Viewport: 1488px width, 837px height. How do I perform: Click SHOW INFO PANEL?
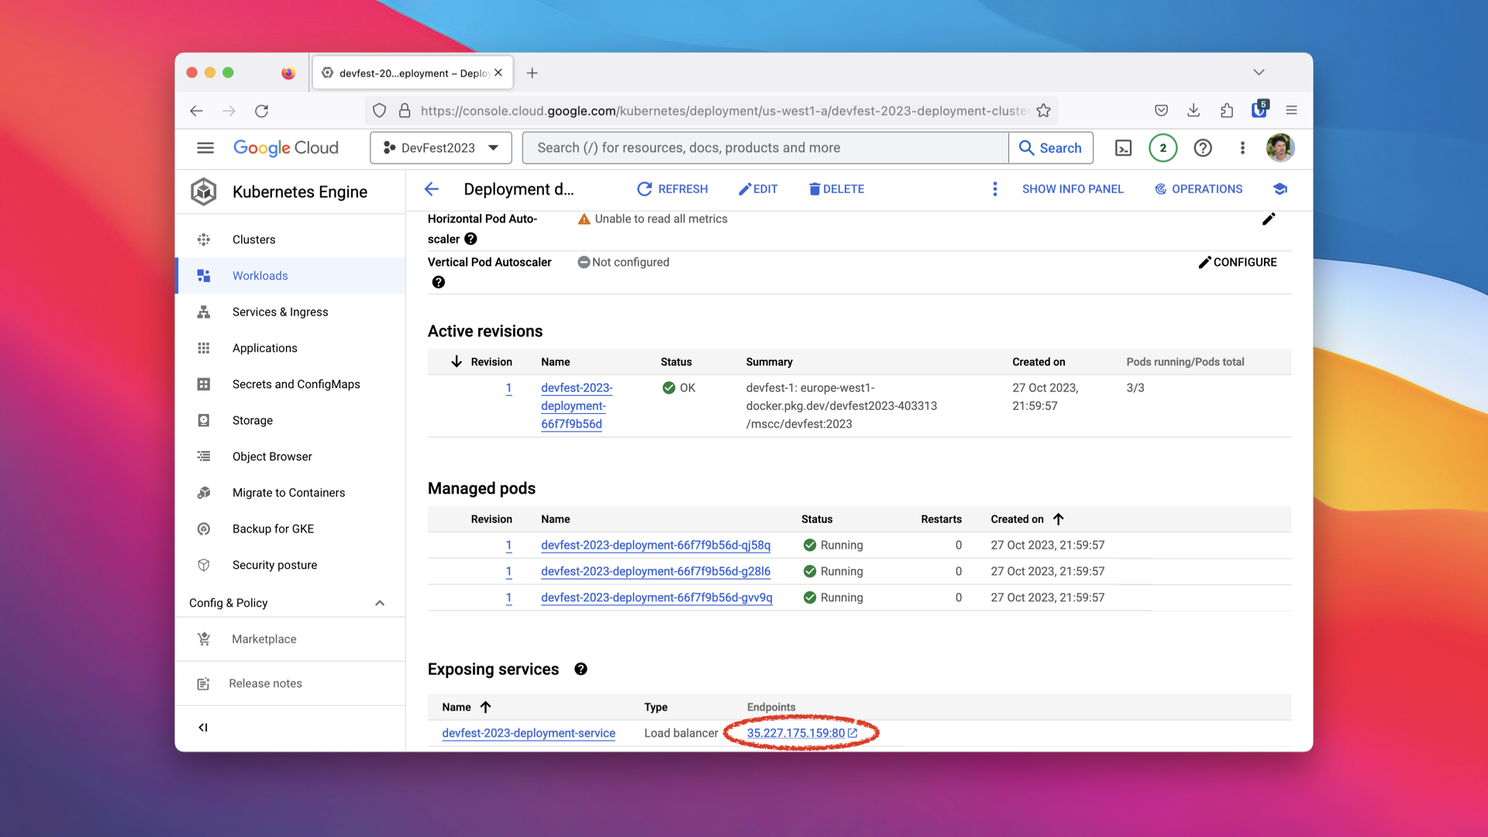pos(1072,189)
